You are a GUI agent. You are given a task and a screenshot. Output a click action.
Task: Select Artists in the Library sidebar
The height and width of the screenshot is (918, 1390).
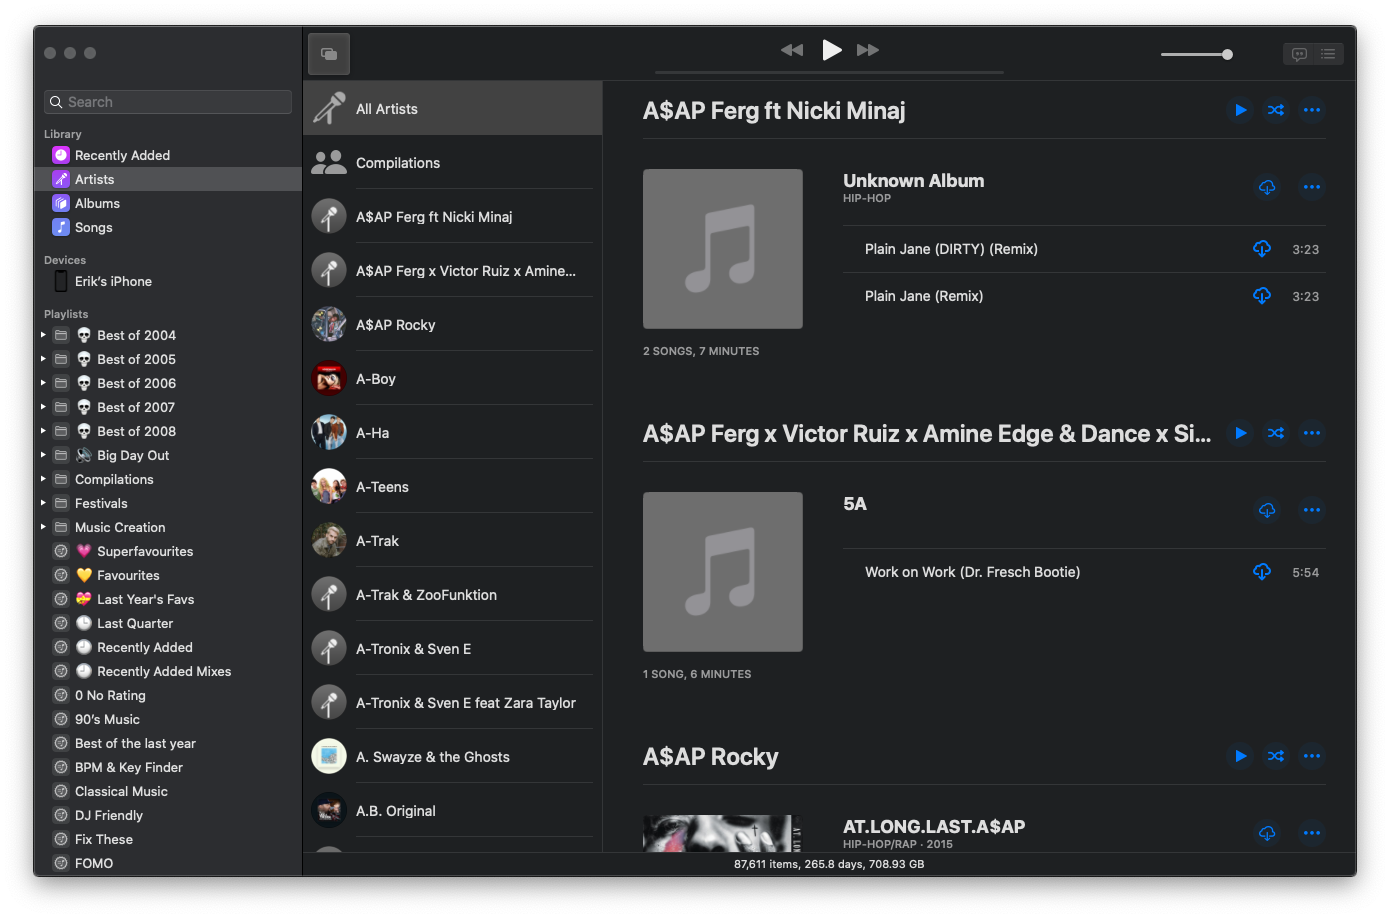(x=168, y=179)
